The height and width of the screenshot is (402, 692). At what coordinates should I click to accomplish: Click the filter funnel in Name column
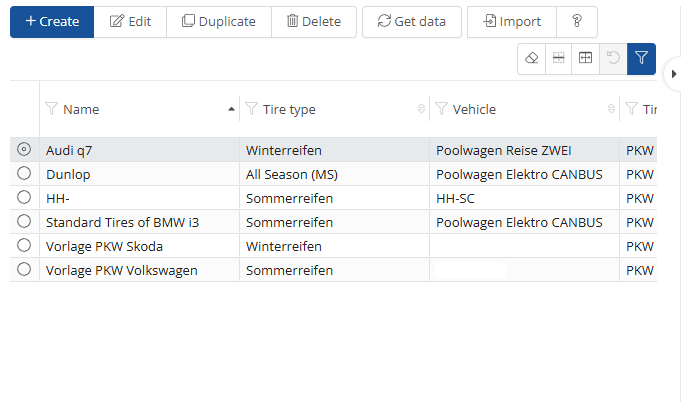(x=52, y=109)
